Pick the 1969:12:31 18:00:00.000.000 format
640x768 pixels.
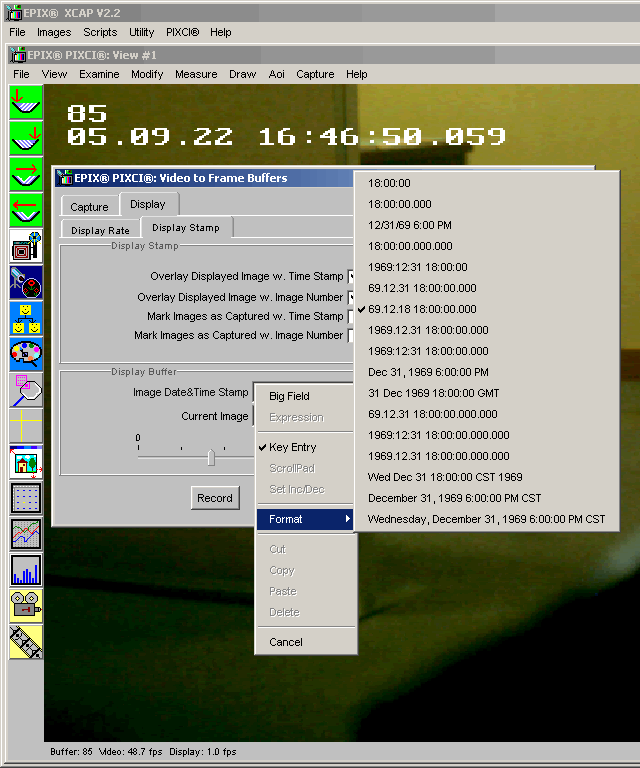487,435
